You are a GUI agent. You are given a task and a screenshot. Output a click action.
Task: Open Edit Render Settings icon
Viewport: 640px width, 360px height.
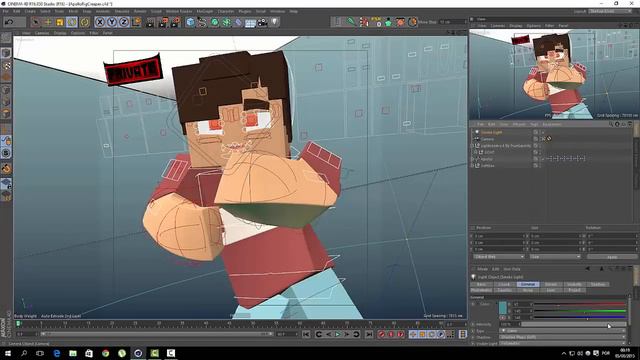tap(176, 22)
